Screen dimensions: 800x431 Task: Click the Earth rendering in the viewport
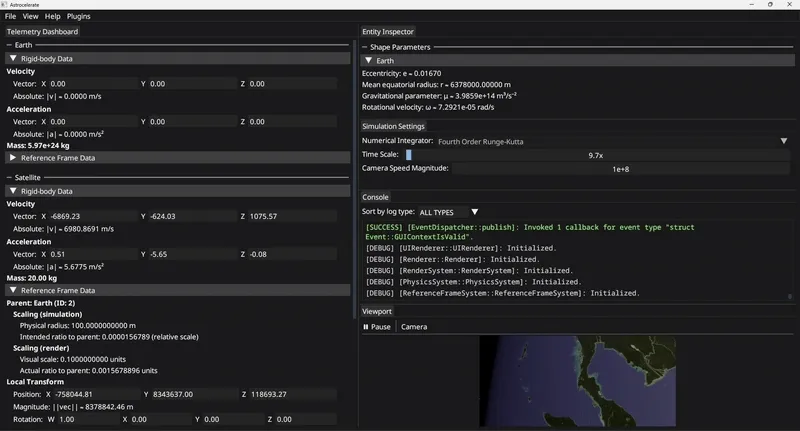[578, 381]
